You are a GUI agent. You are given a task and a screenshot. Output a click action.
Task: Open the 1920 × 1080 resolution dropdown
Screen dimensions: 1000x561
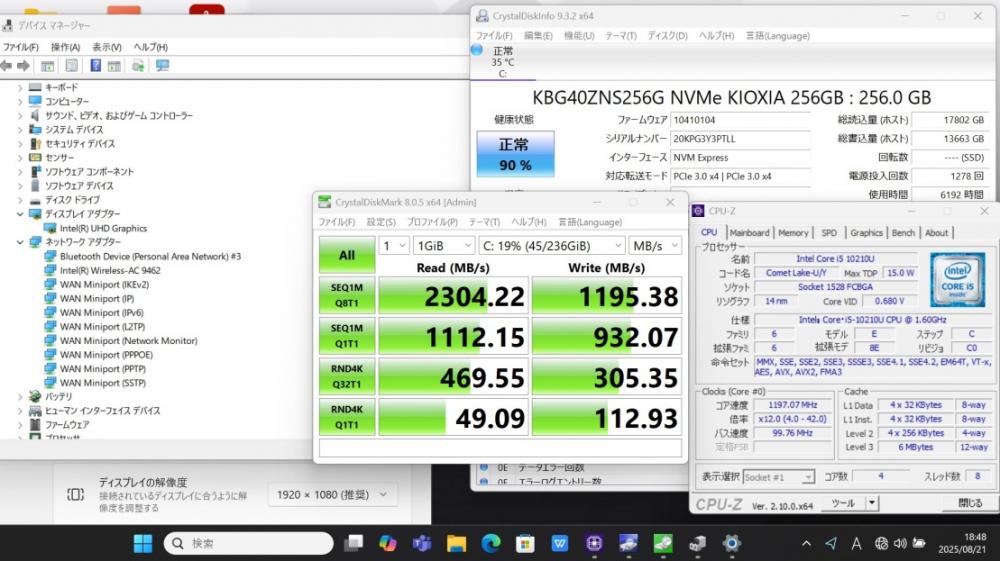click(332, 495)
